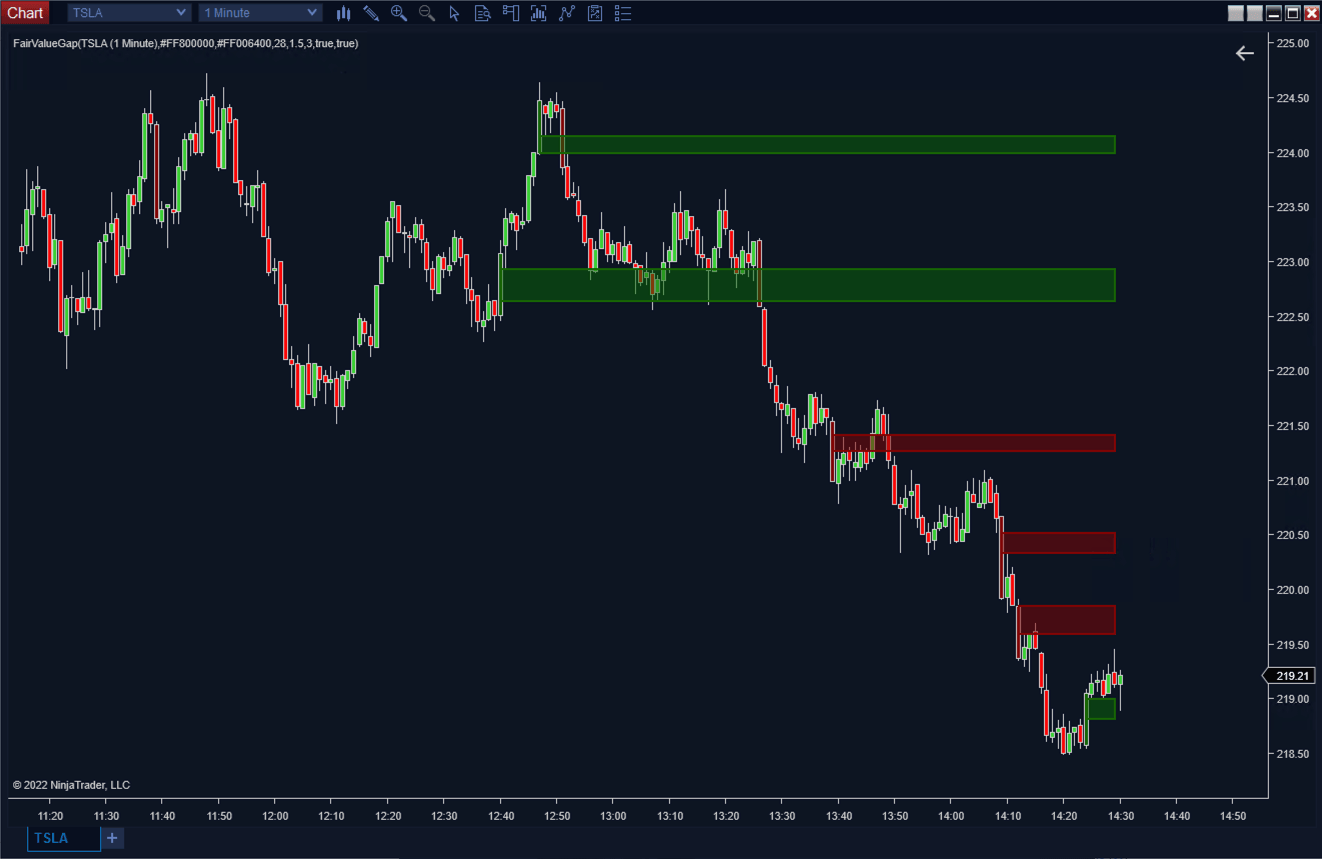Open the TSLA instrument dropdown
This screenshot has width=1322, height=859.
129,13
